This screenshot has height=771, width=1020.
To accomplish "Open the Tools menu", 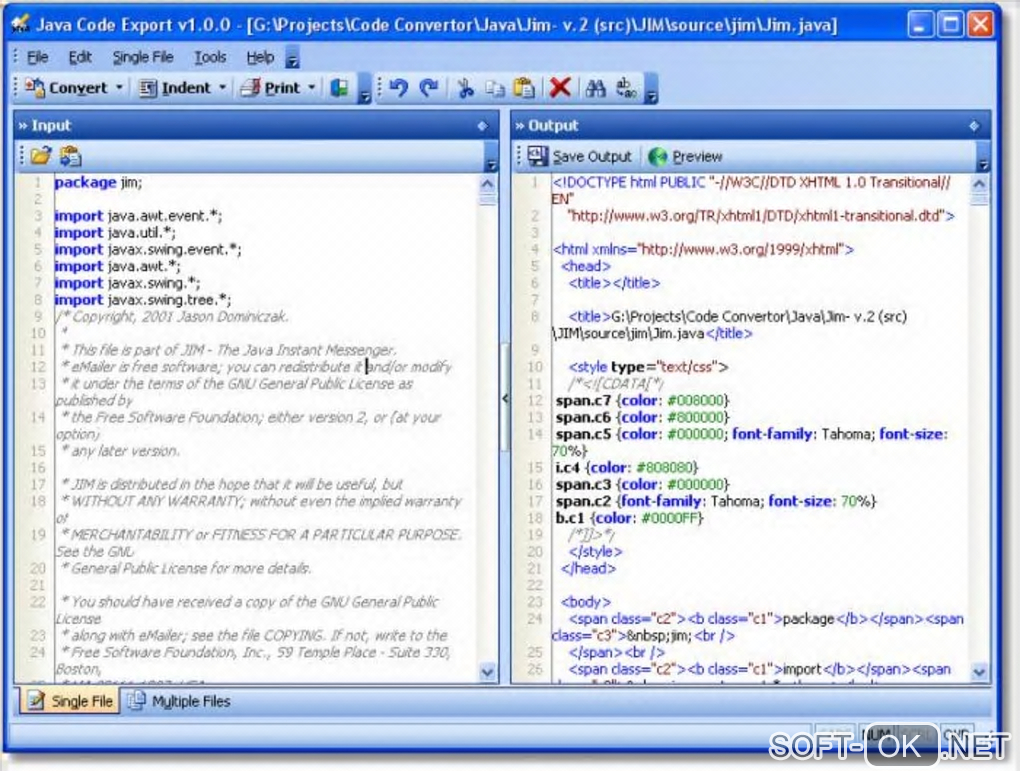I will click(210, 57).
